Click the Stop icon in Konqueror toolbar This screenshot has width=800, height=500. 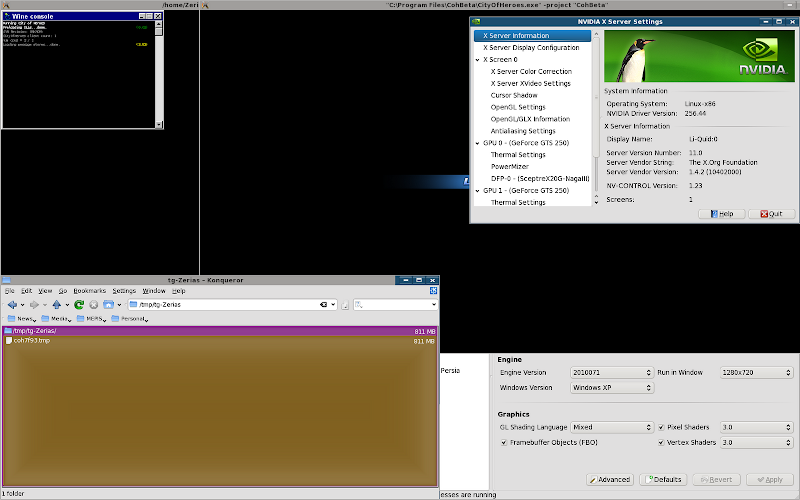pyautogui.click(x=93, y=304)
